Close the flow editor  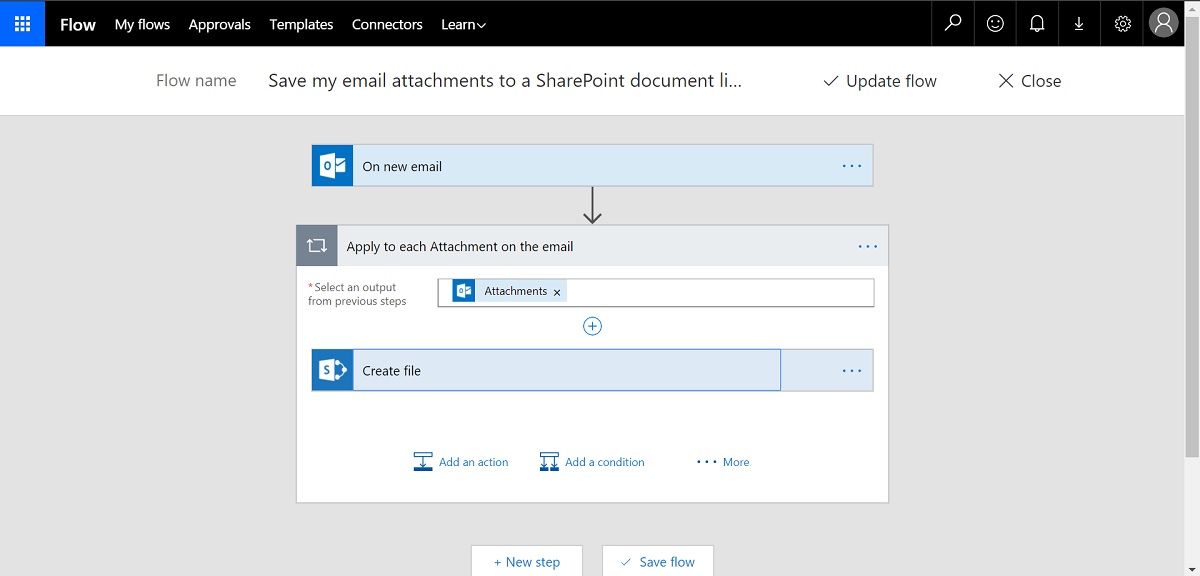point(1030,81)
